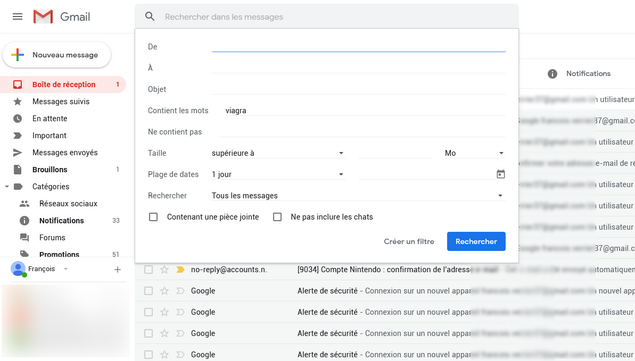635x361 pixels.
Task: Open the main hamburger menu
Action: 17,17
